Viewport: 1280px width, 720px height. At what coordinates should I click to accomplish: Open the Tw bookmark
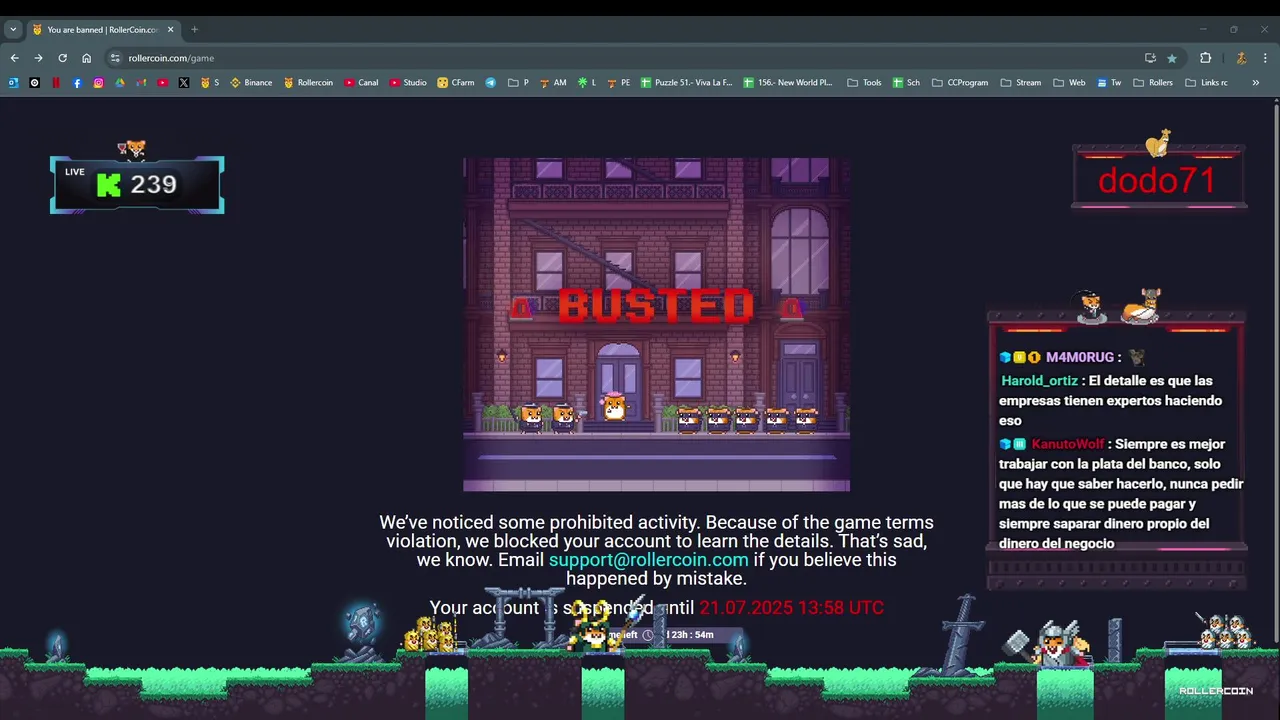[x=1109, y=83]
